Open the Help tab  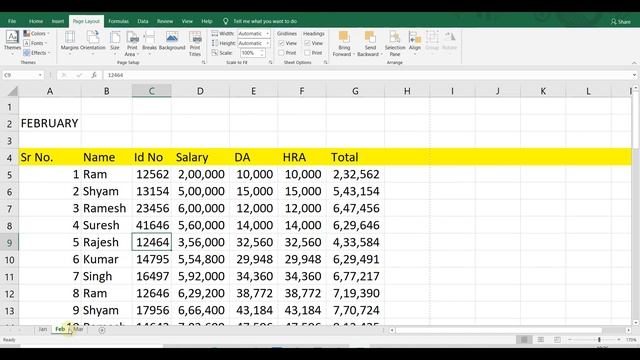click(x=207, y=21)
